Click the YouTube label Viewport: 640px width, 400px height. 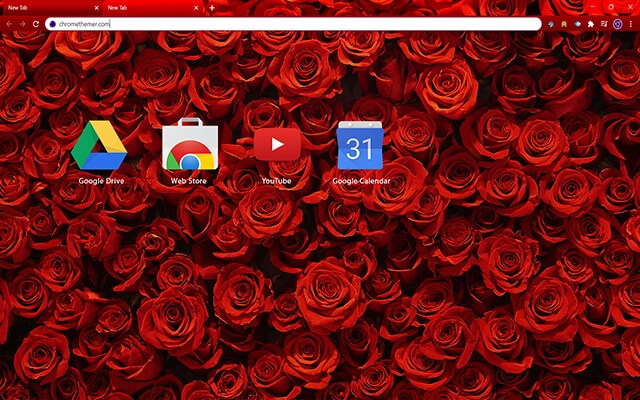(276, 181)
